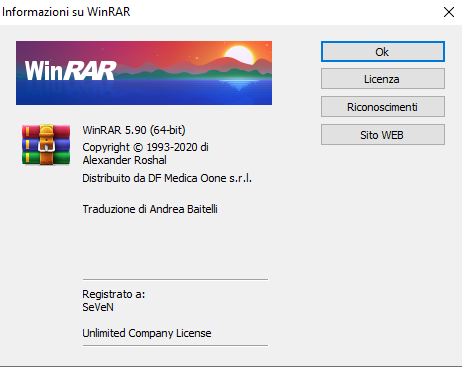Viewport: 462px width, 367px height.
Task: Open the Licenza dialog
Action: (x=383, y=79)
